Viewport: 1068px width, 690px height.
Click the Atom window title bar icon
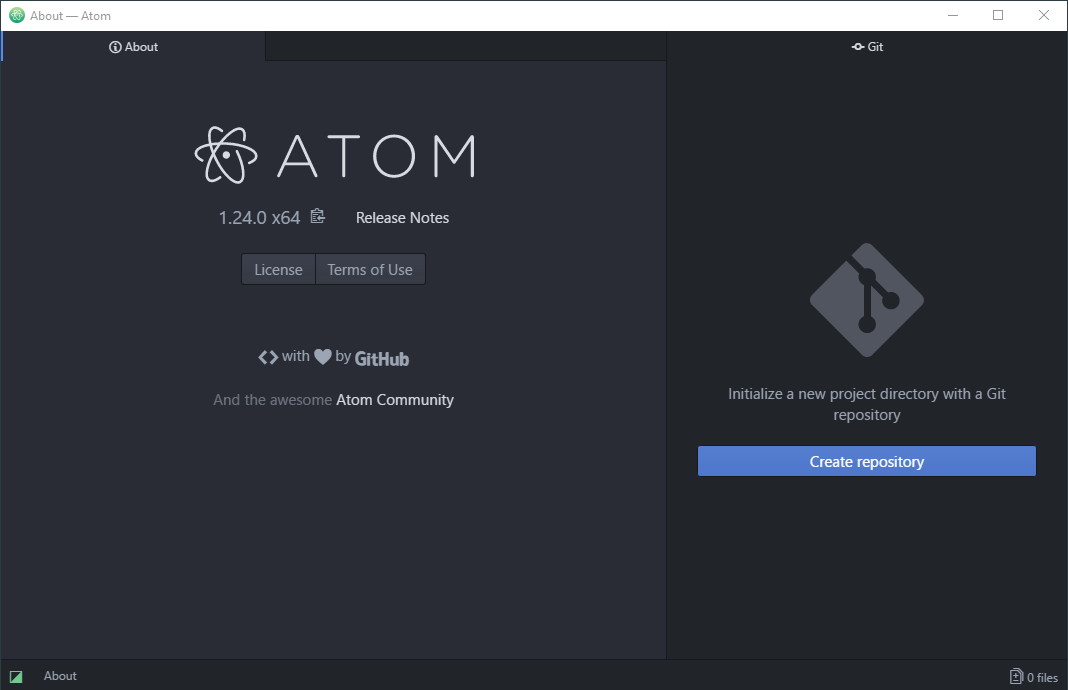point(17,15)
